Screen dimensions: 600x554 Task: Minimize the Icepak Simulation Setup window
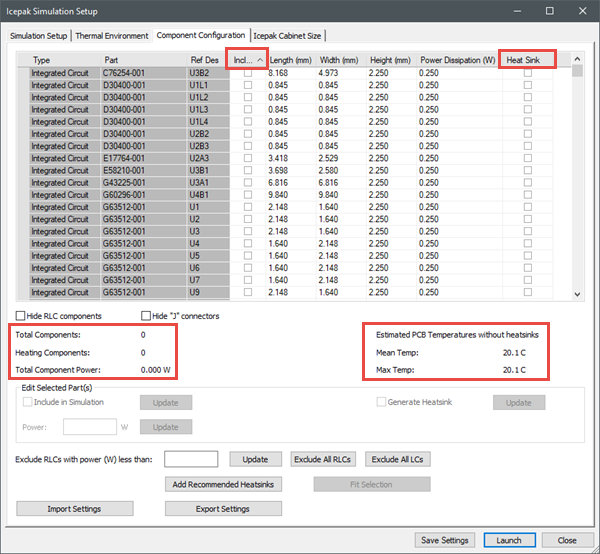click(517, 11)
